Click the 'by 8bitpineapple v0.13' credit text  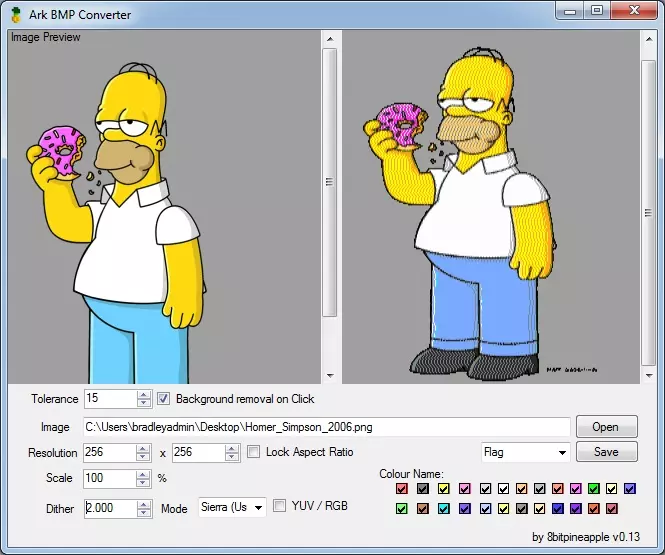click(x=586, y=537)
